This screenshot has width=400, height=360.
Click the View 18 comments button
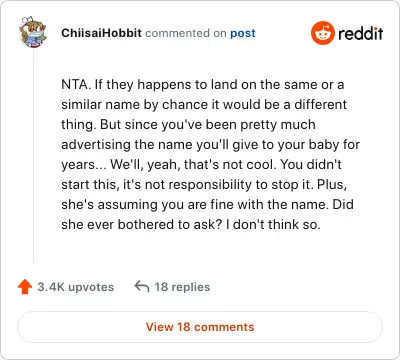200,327
